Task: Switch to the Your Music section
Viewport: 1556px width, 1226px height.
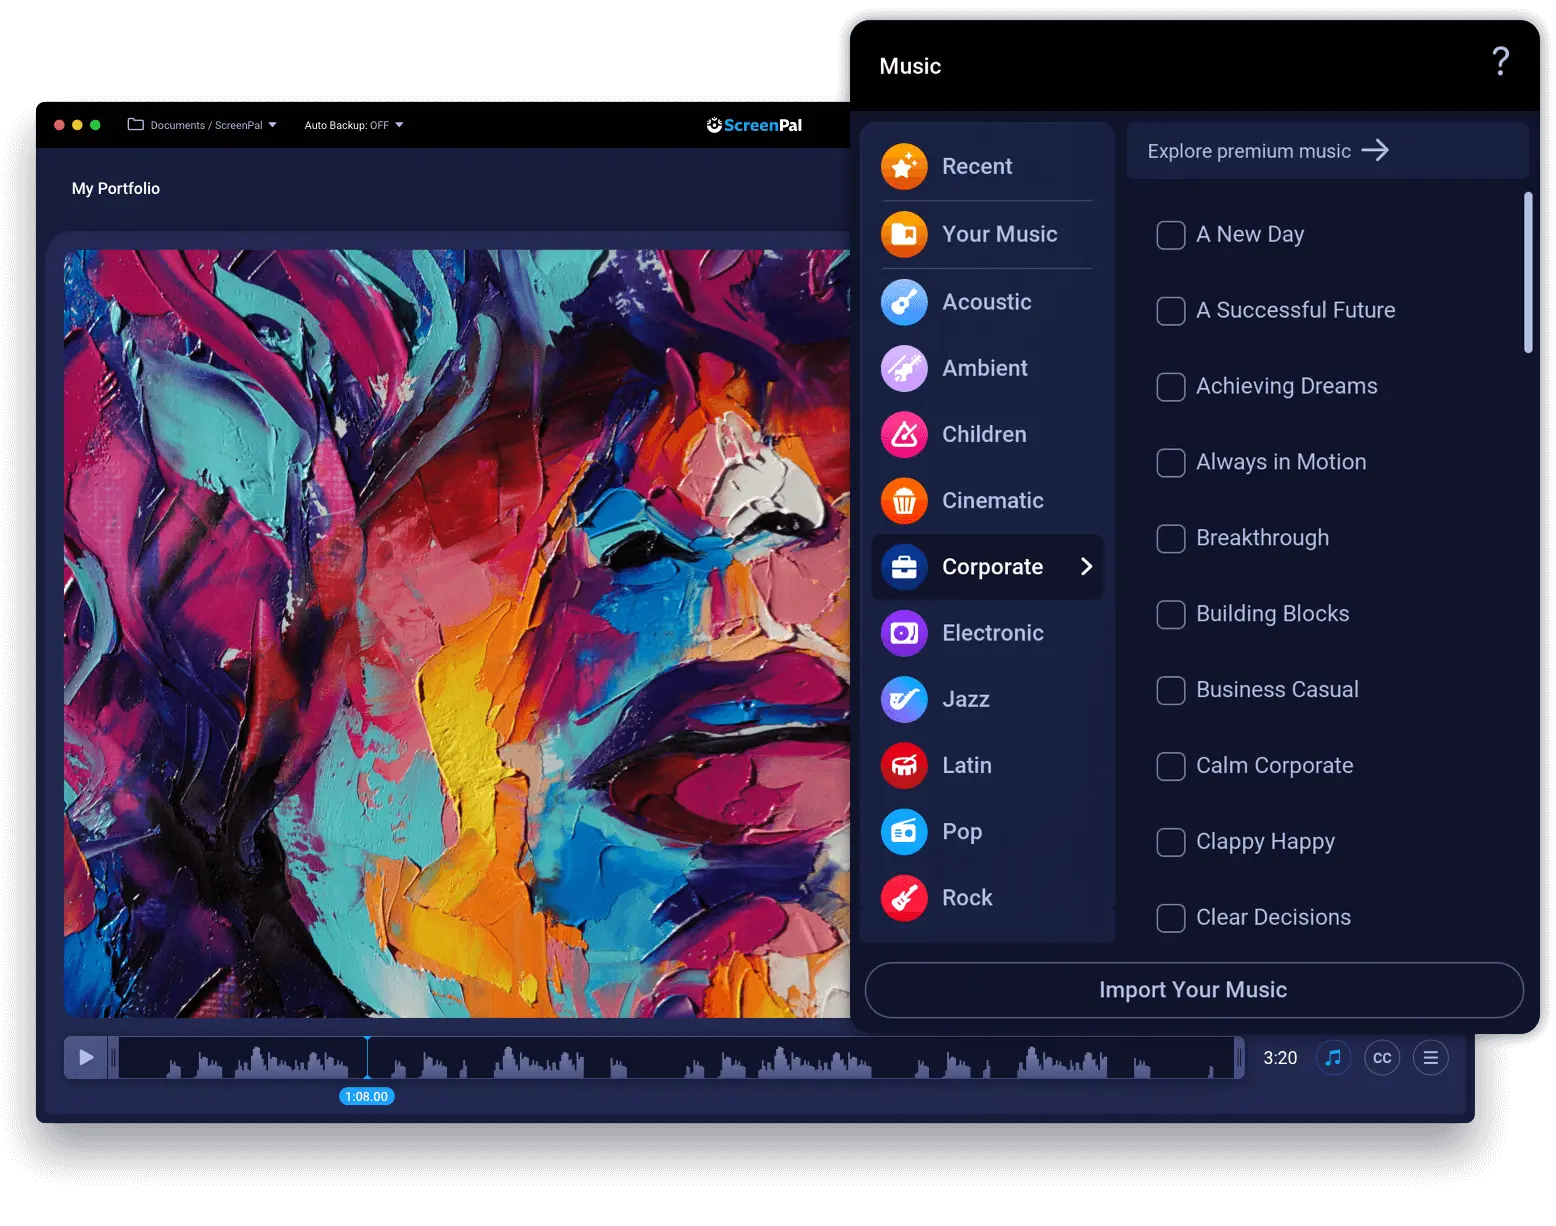Action: coord(999,234)
